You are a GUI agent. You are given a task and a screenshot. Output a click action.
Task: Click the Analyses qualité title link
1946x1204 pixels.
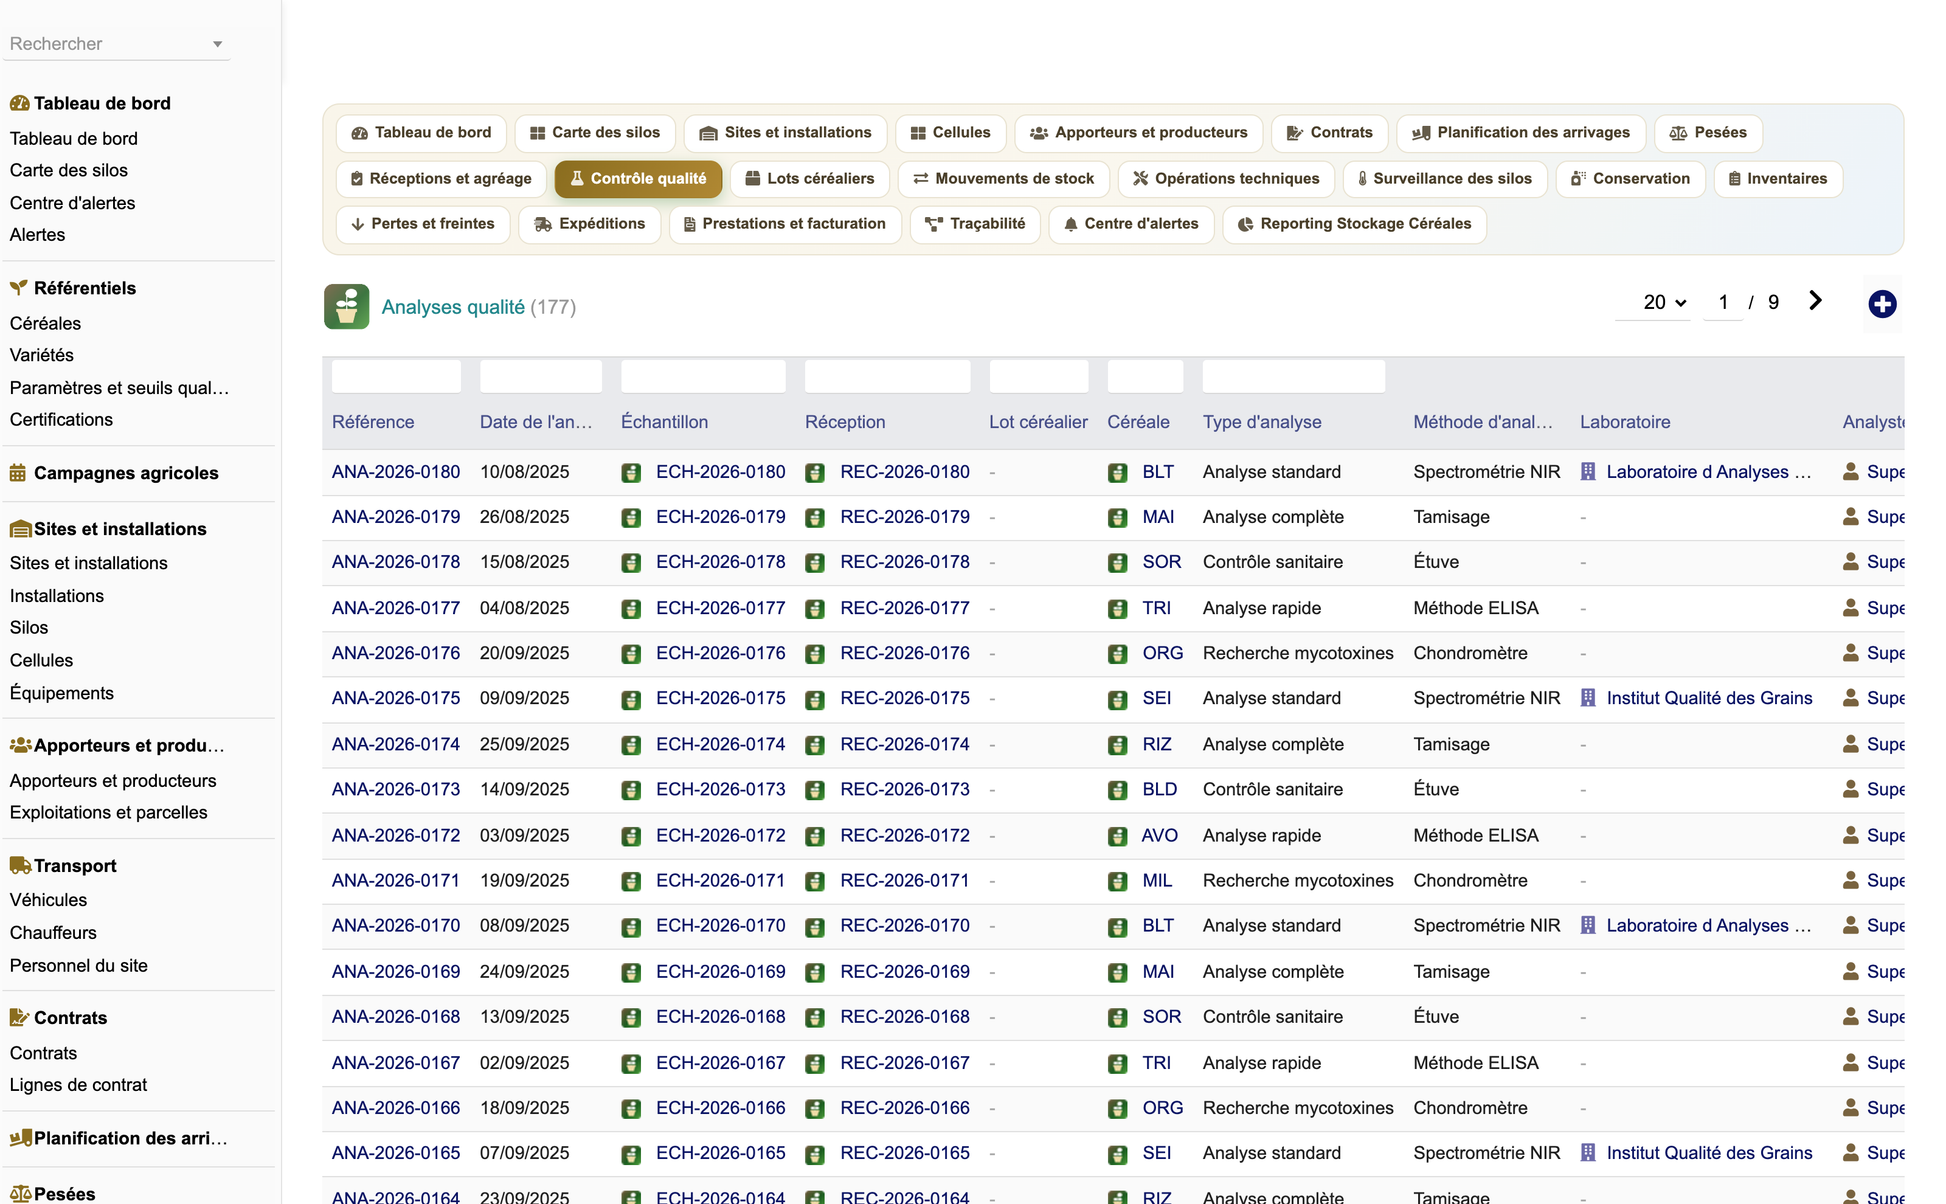point(453,307)
